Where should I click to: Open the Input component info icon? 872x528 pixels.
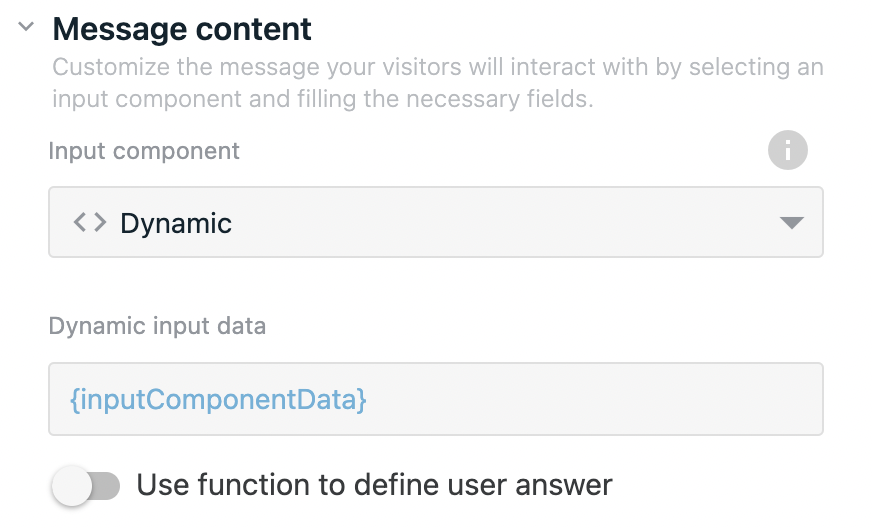pos(787,150)
